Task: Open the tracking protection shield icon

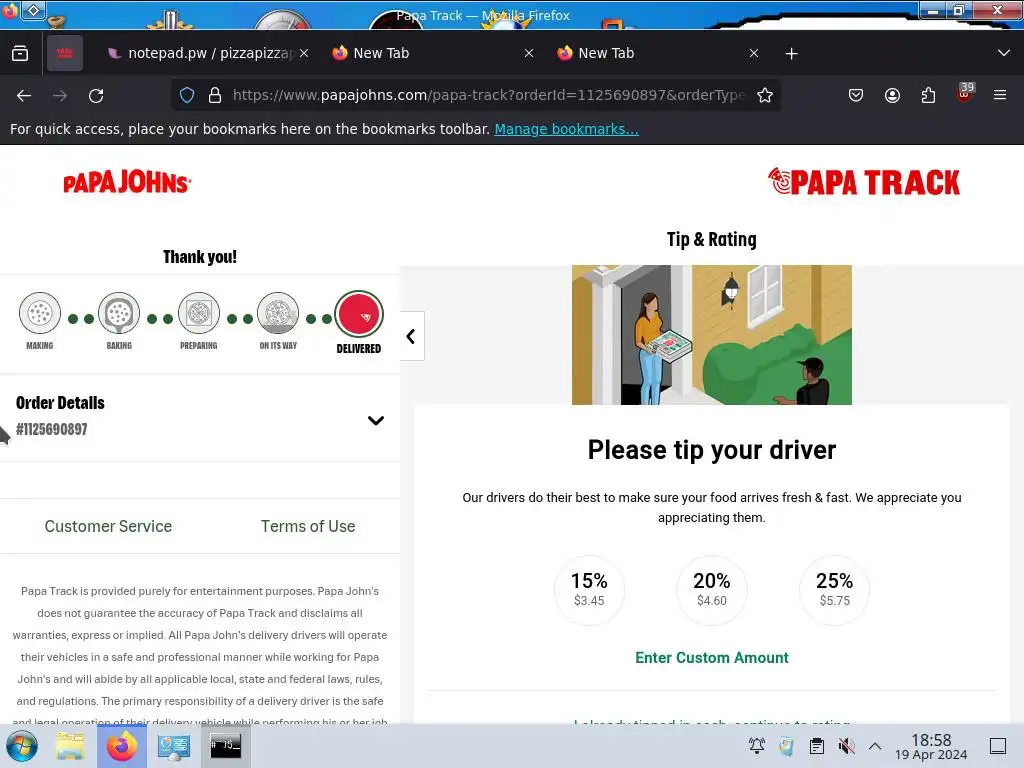Action: (x=187, y=95)
